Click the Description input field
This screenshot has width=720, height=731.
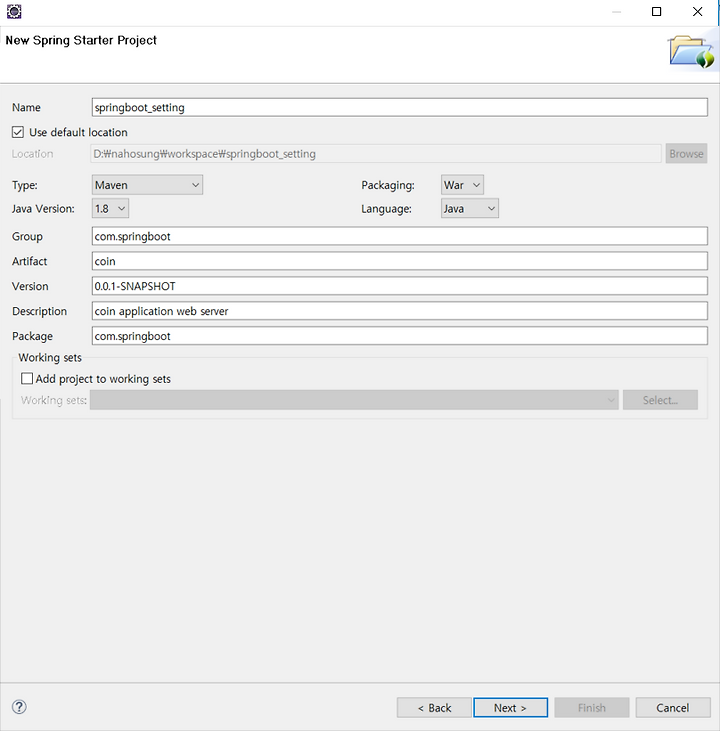click(400, 311)
